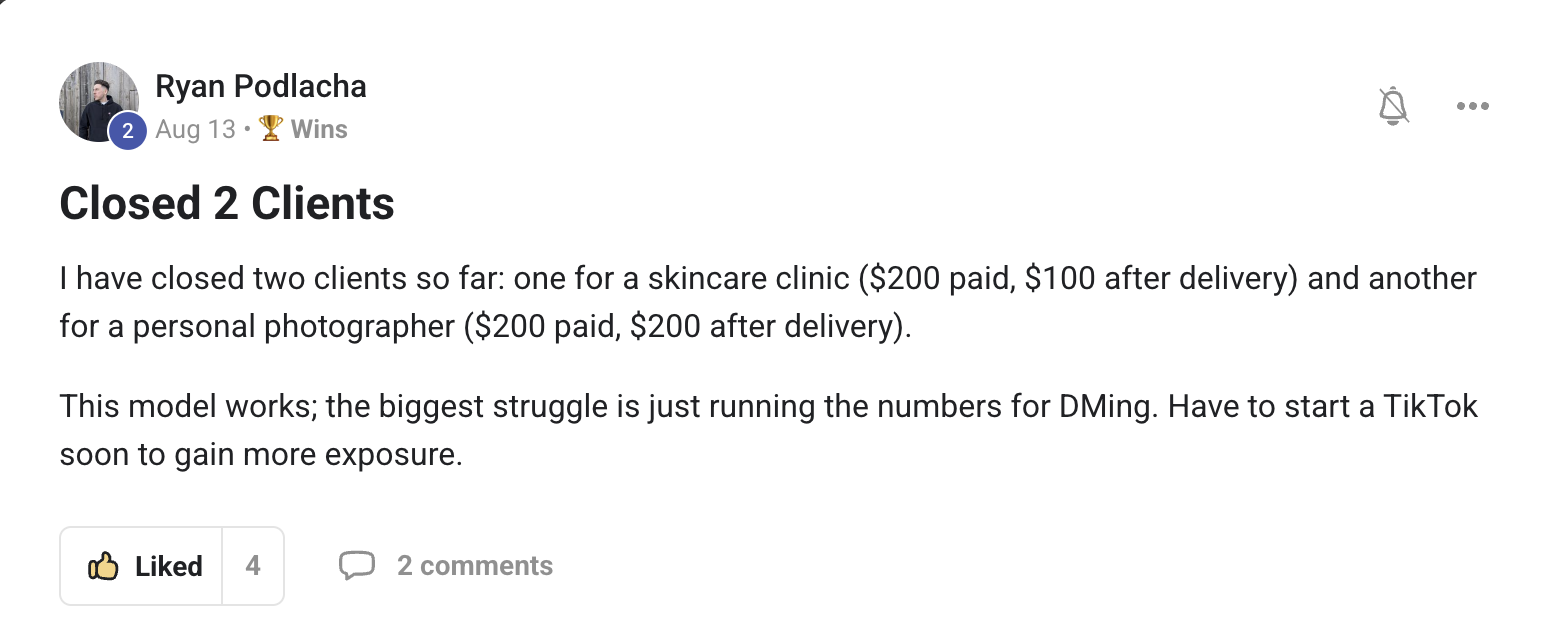Enable notifications by clicking the slashed bell
The height and width of the screenshot is (636, 1566).
click(1394, 105)
